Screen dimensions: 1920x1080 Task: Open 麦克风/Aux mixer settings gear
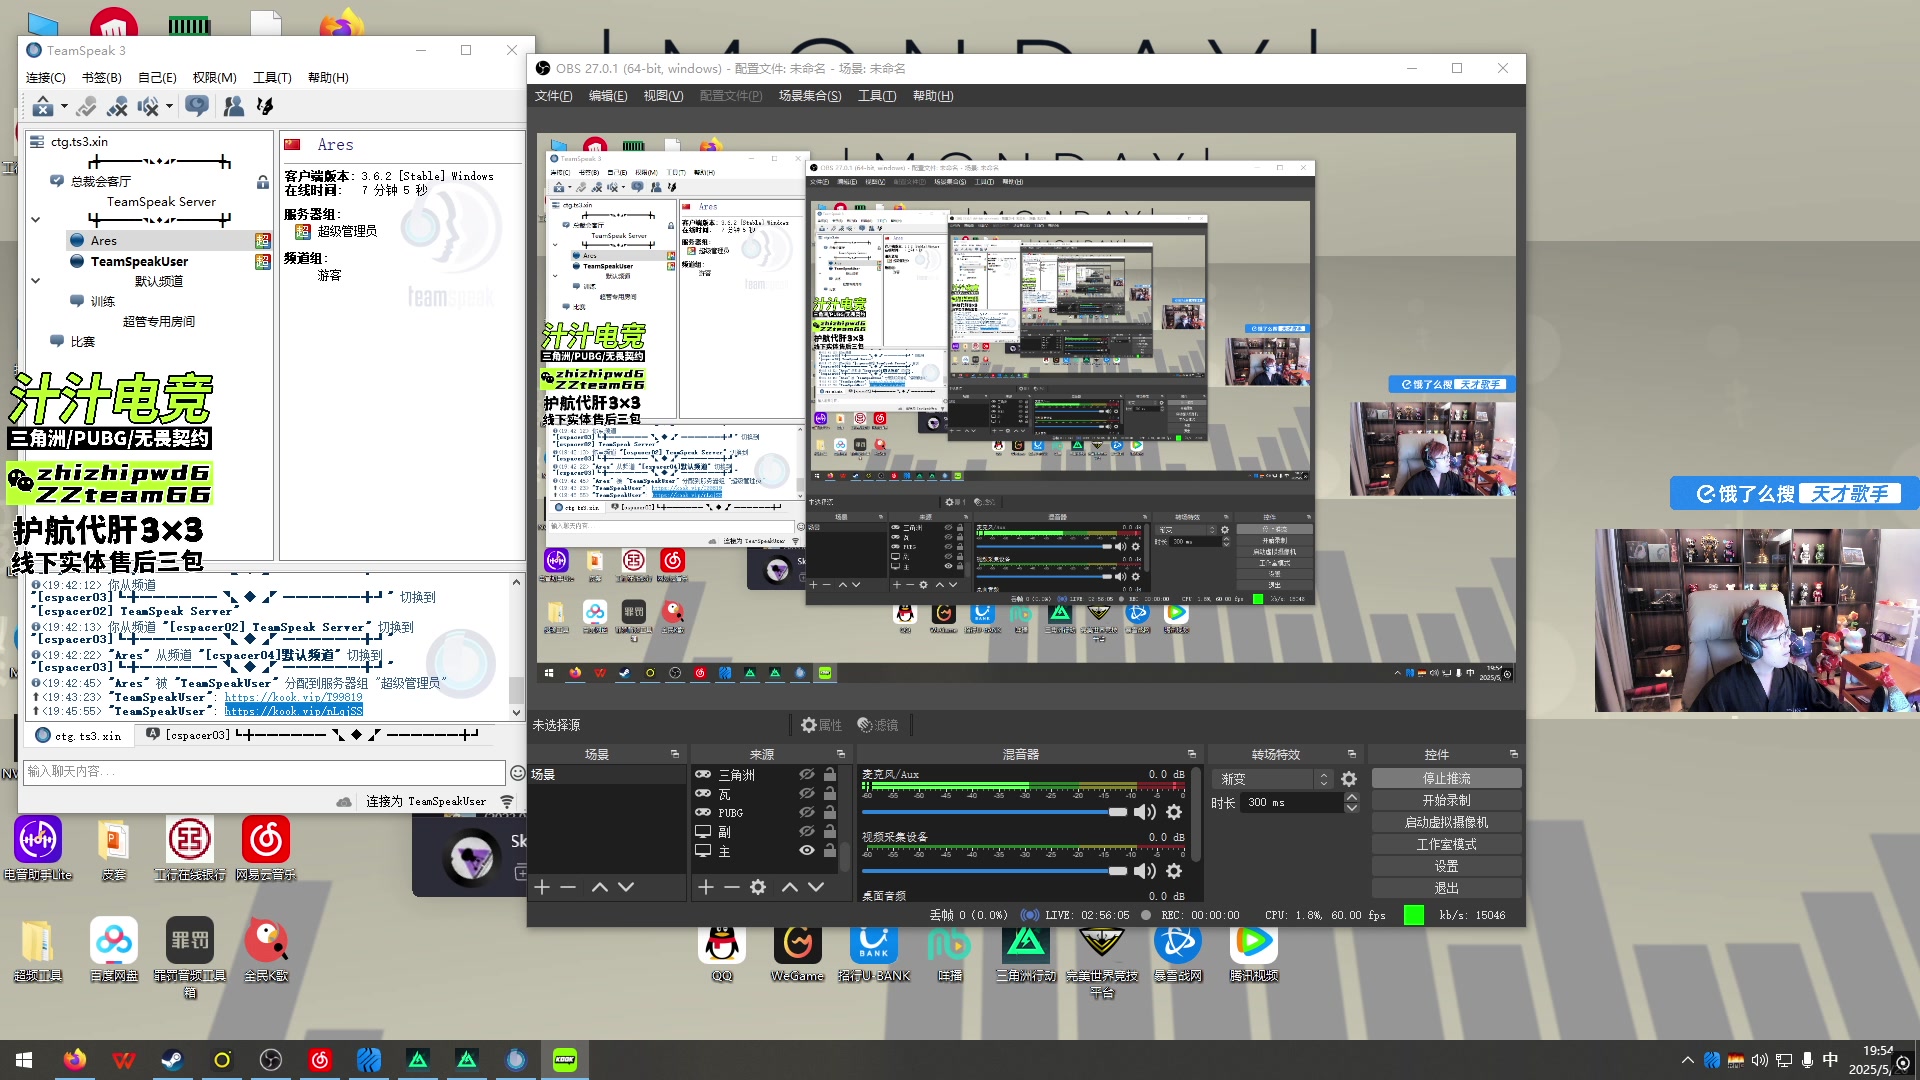(x=1174, y=812)
